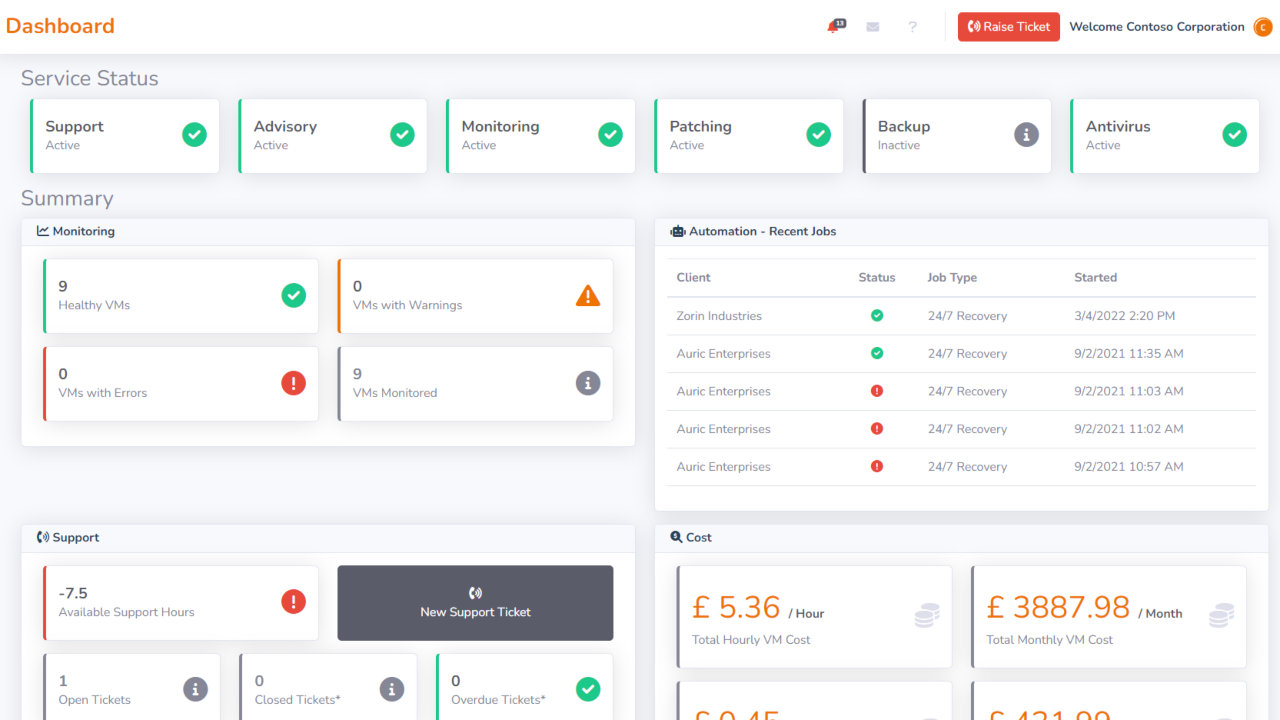Screen dimensions: 1280x720
Task: Click the Open Tickets info icon
Action: tap(195, 689)
